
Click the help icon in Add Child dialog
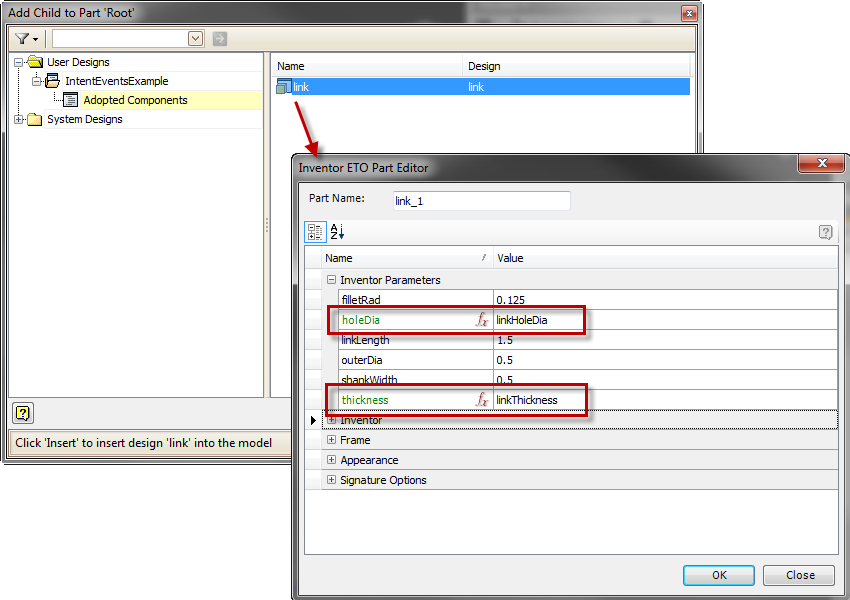click(23, 414)
